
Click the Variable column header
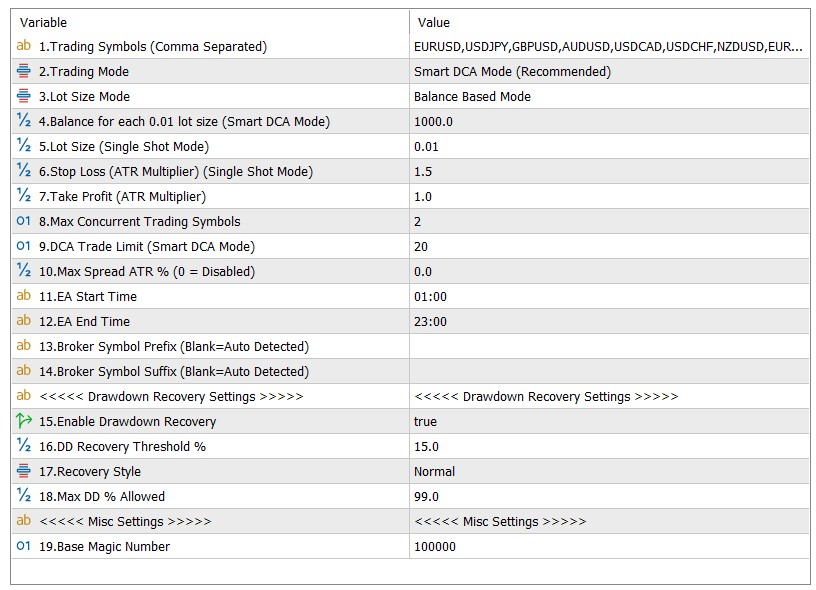point(43,22)
